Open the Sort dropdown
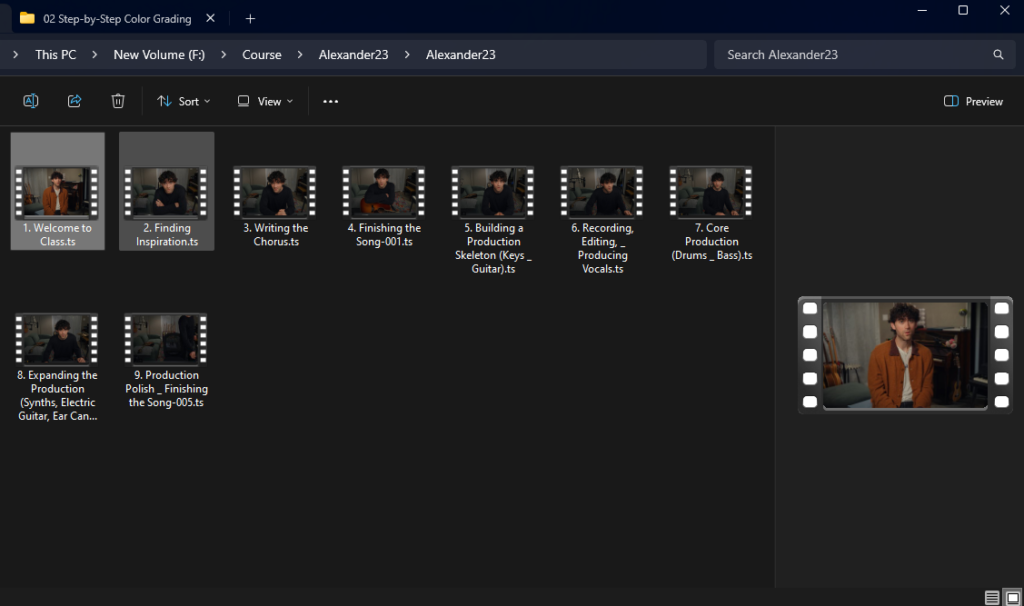 (x=184, y=101)
